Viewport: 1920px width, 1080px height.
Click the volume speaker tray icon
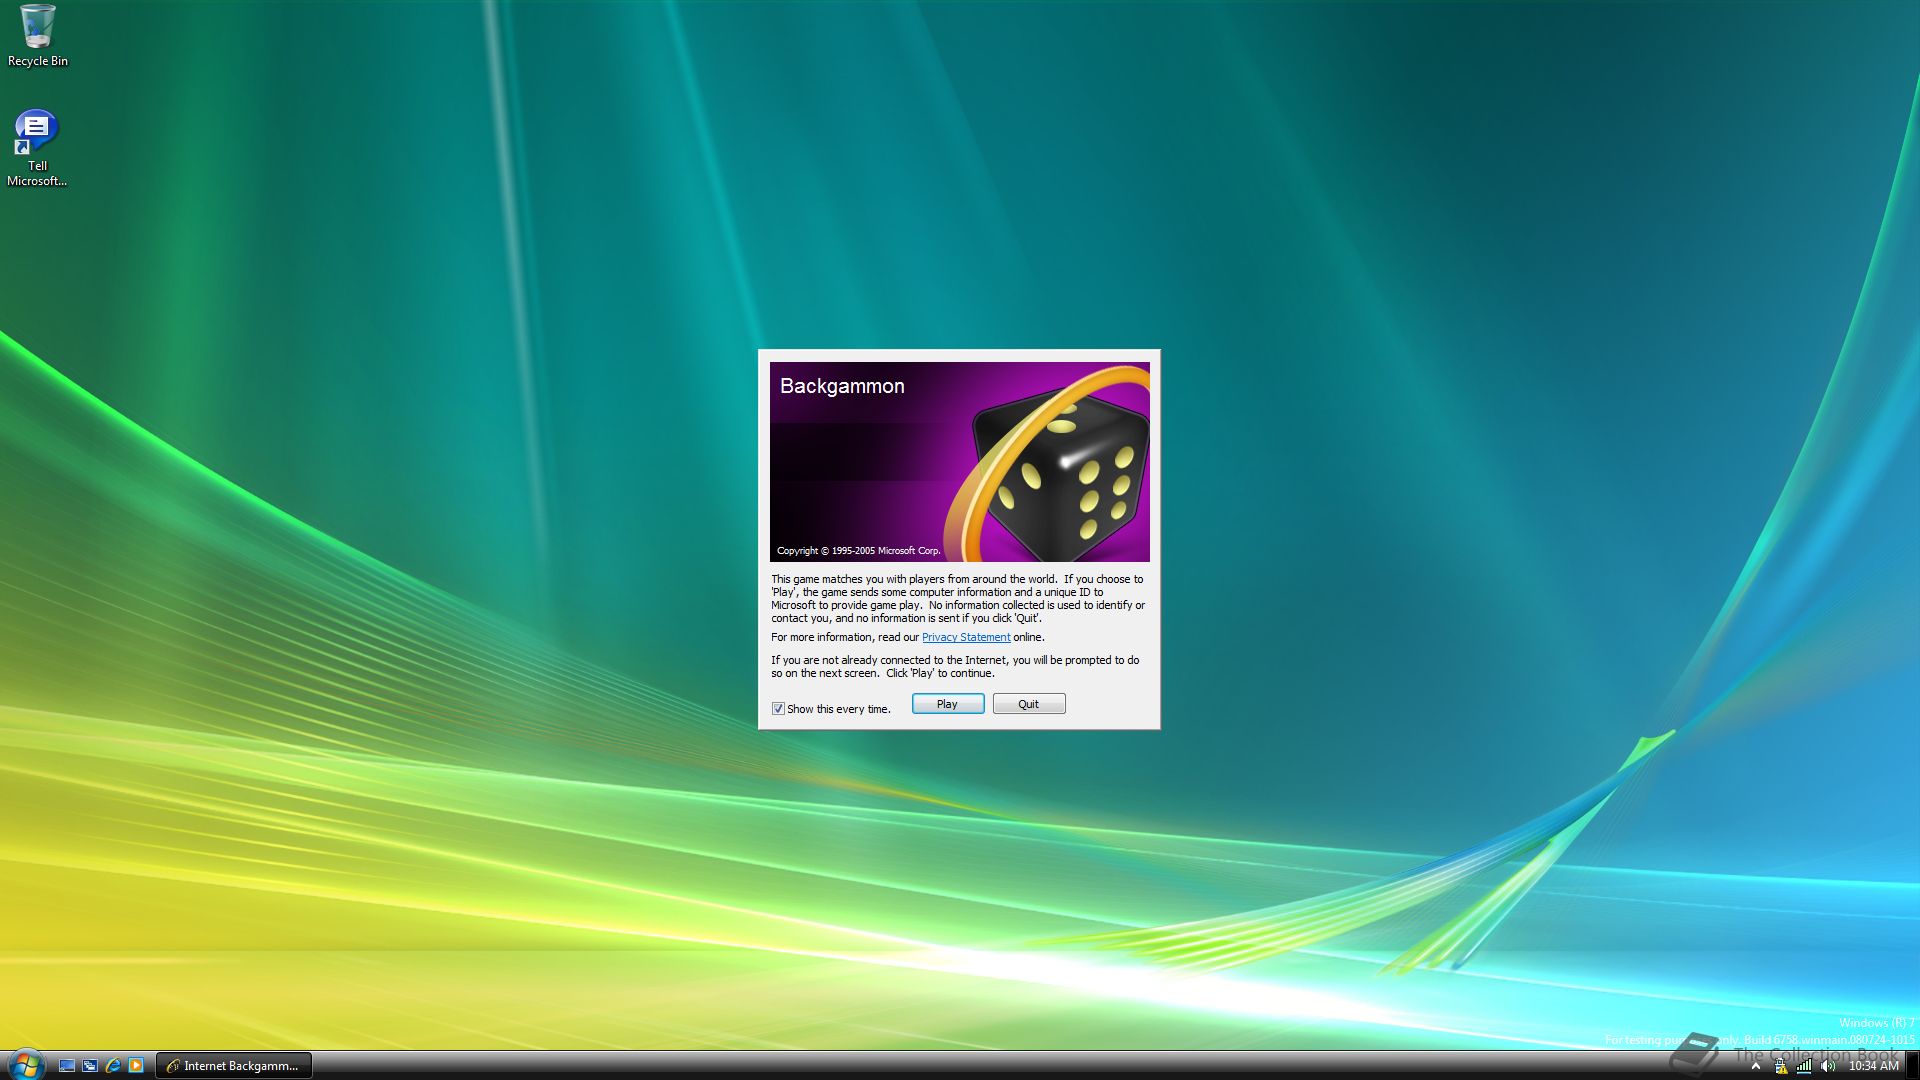pos(1828,1066)
